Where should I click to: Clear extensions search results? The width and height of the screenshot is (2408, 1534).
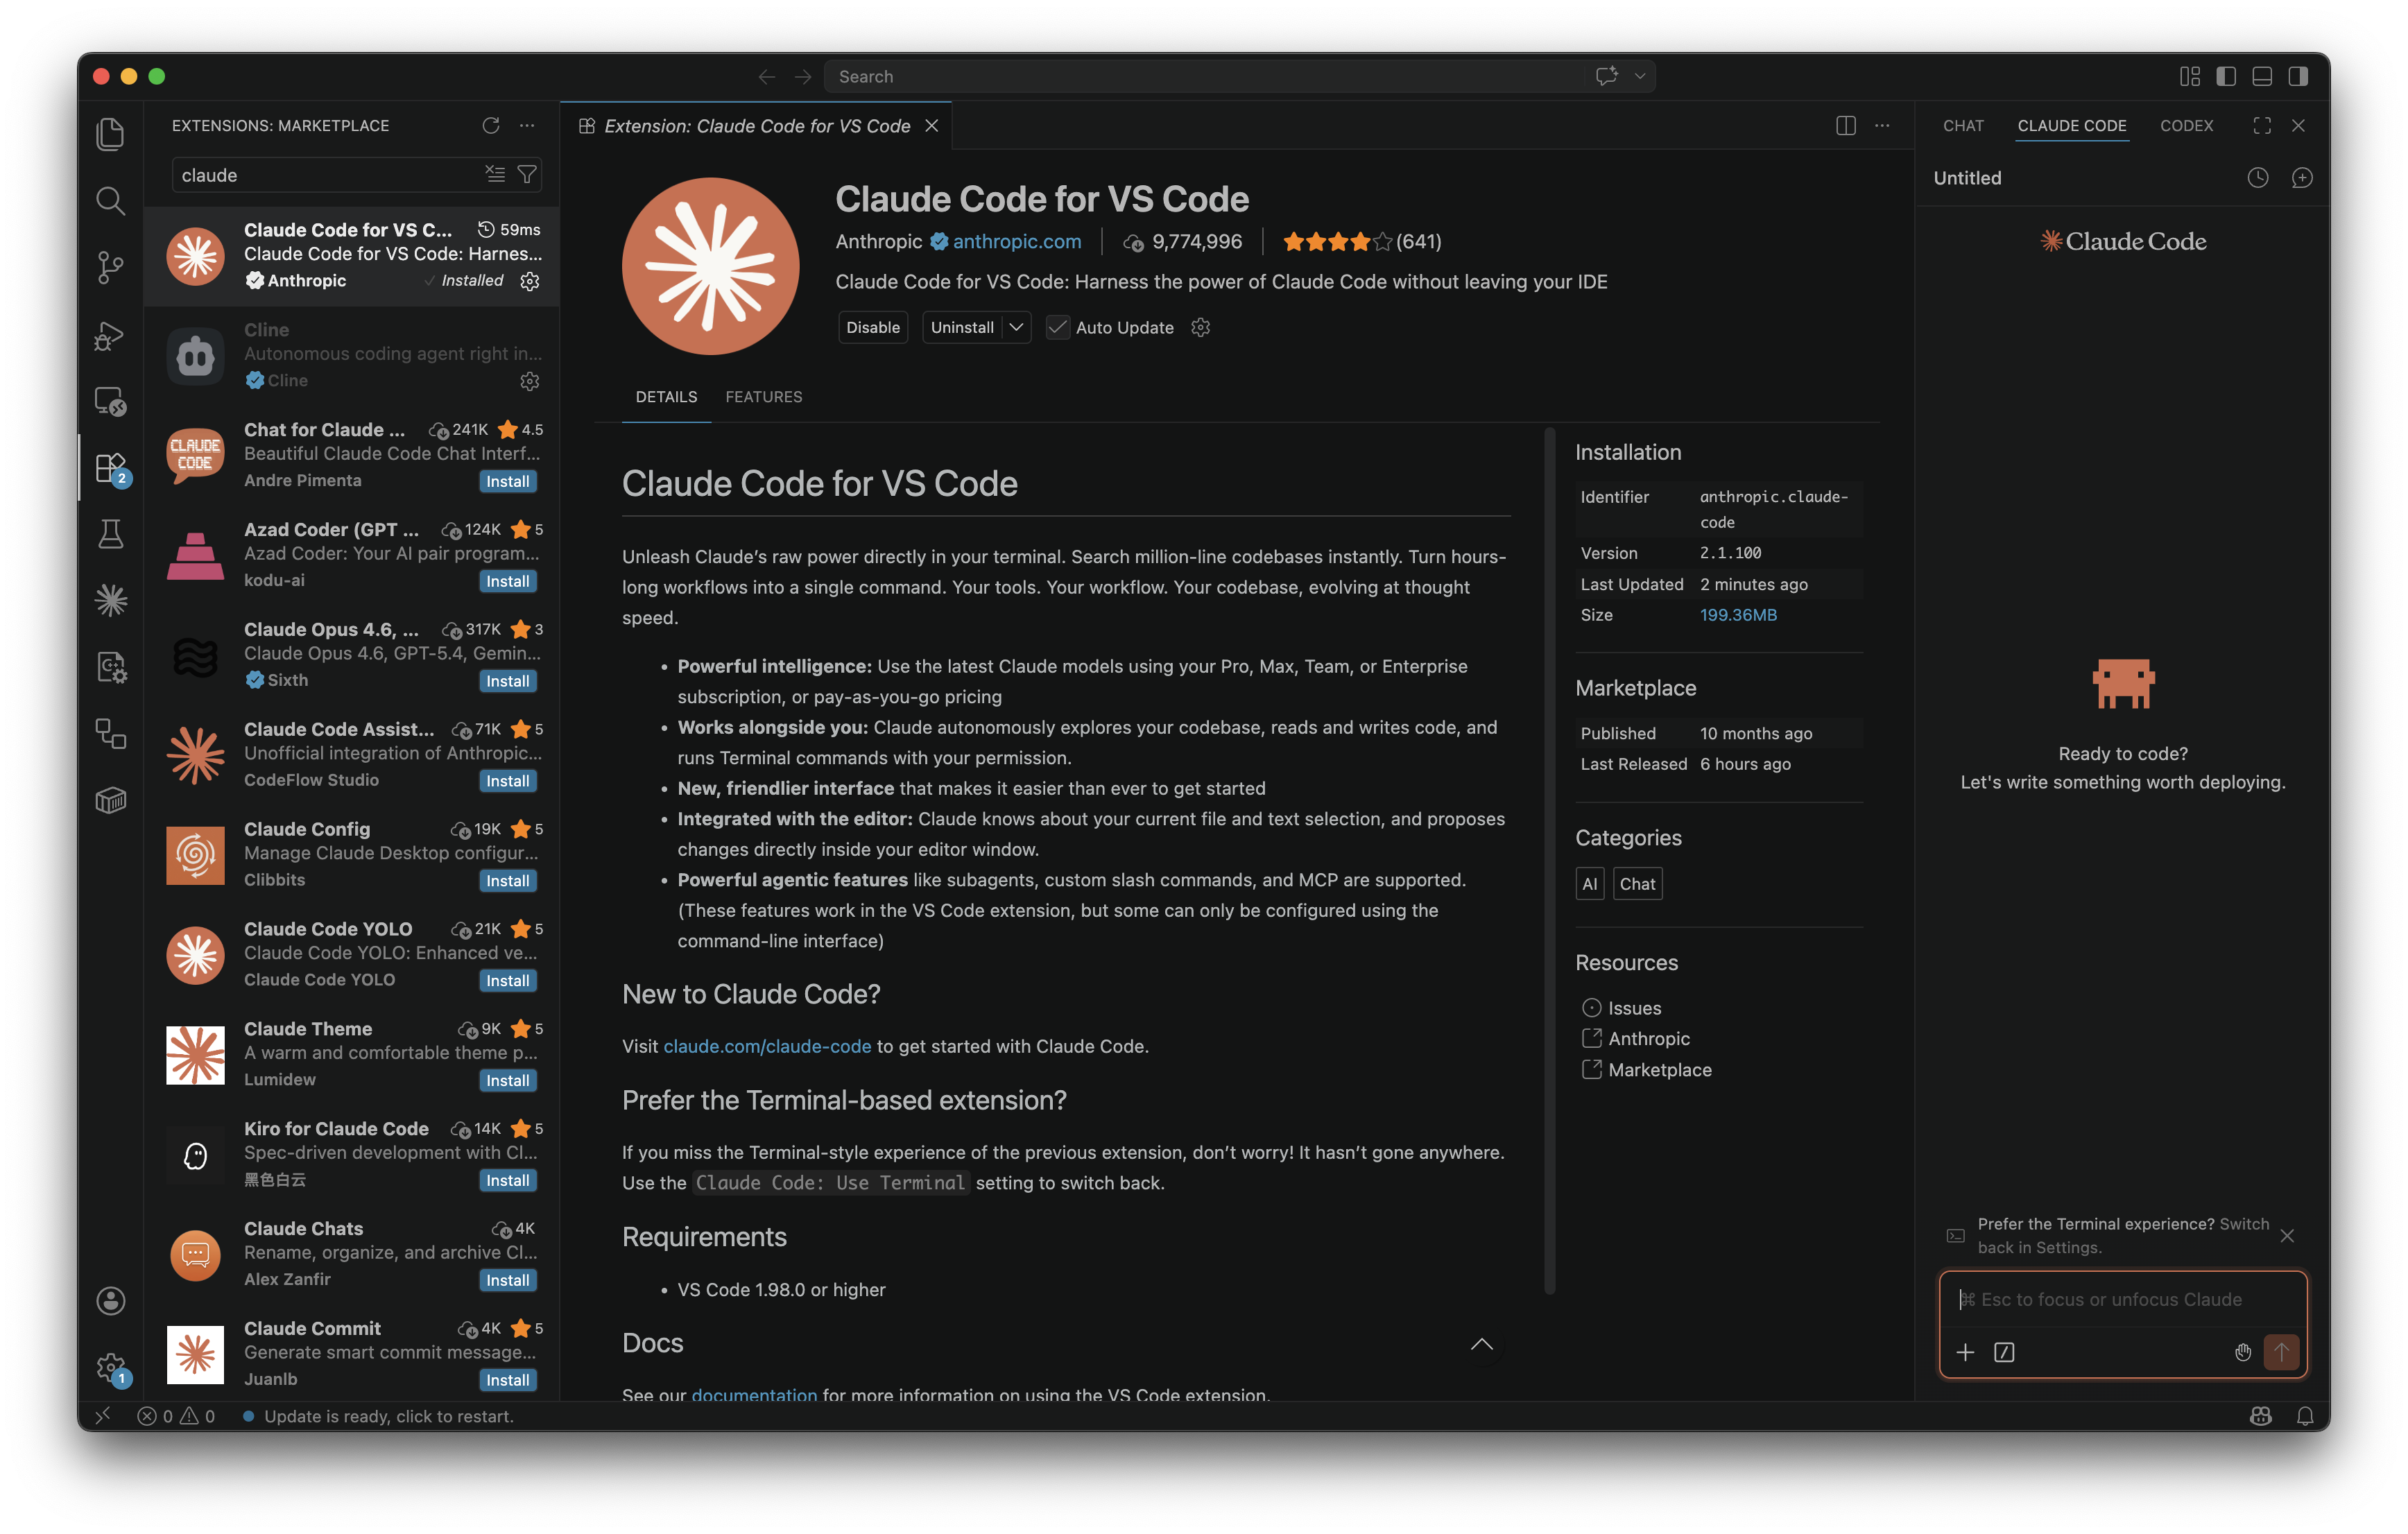pos(495,175)
